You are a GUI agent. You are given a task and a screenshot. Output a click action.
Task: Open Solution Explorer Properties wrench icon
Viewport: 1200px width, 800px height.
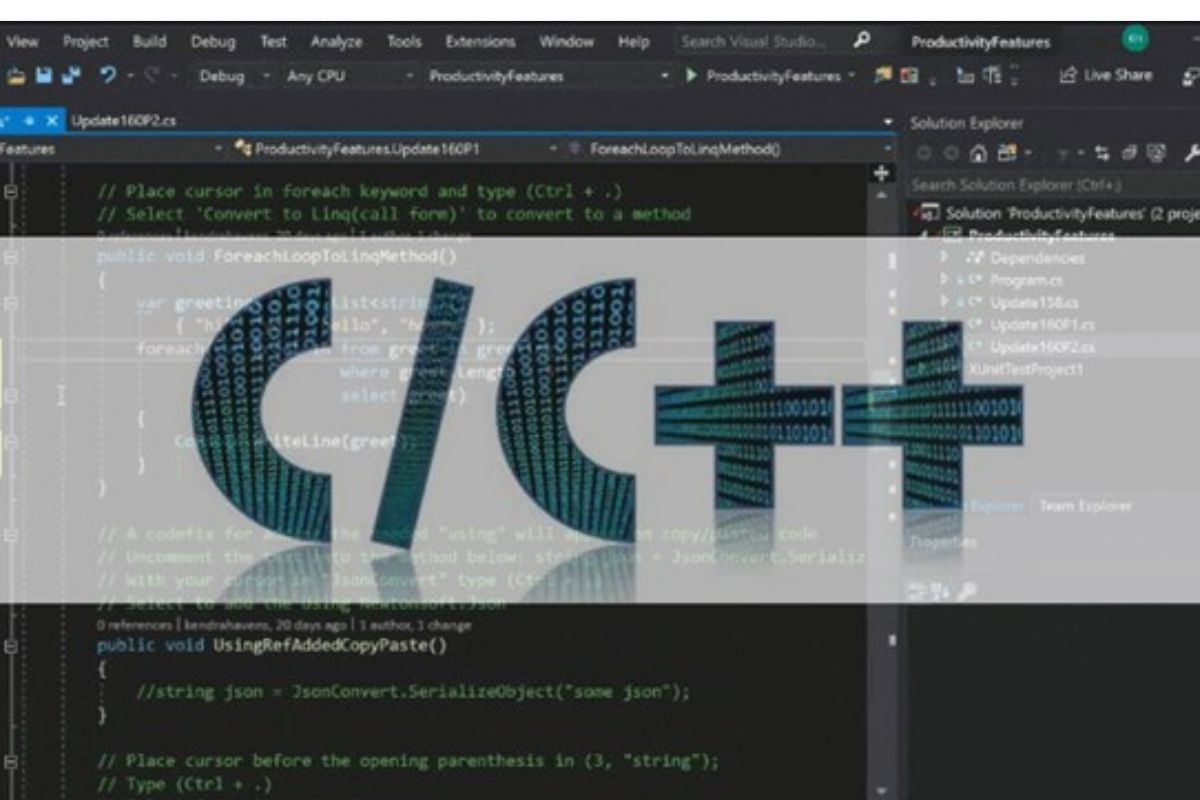point(1190,154)
